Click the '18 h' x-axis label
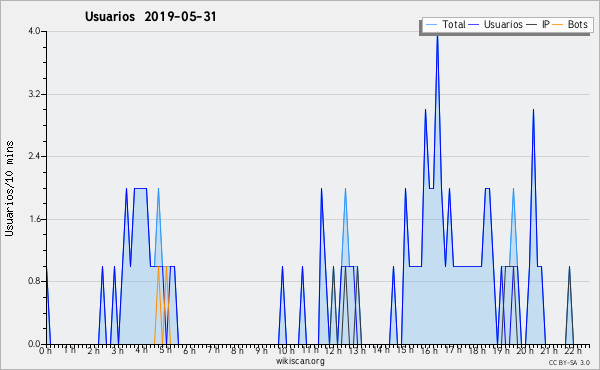This screenshot has width=600, height=370. point(477,350)
